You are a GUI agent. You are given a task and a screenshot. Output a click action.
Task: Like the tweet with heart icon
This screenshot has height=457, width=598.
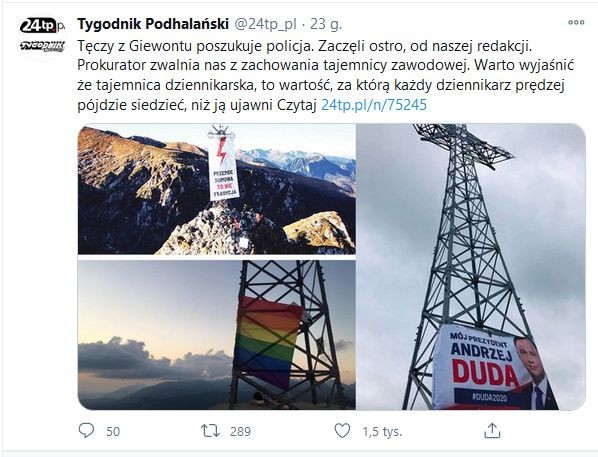point(342,431)
